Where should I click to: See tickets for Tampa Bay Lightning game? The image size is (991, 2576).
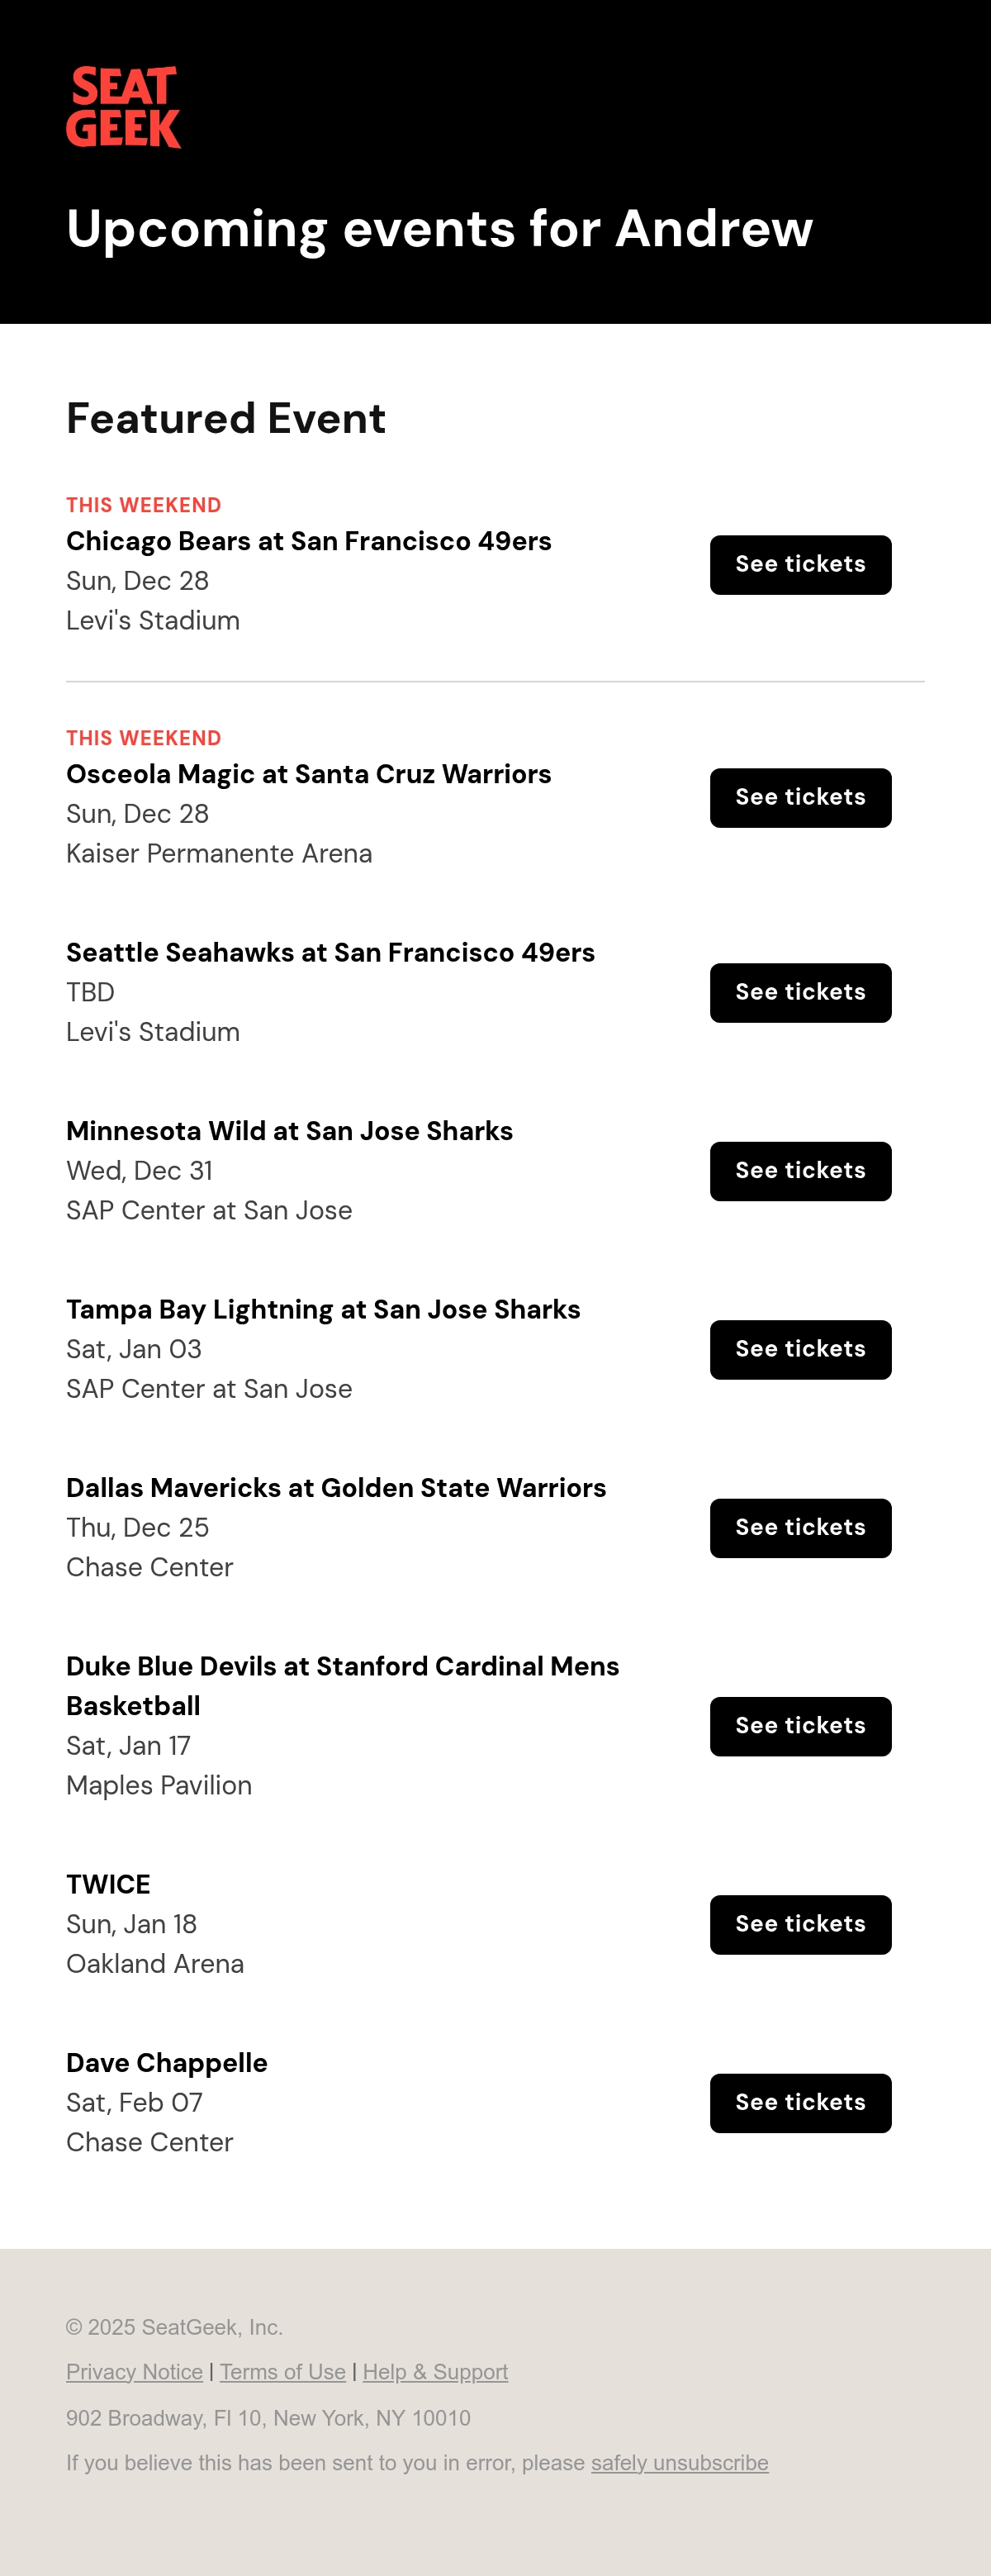[x=800, y=1350]
